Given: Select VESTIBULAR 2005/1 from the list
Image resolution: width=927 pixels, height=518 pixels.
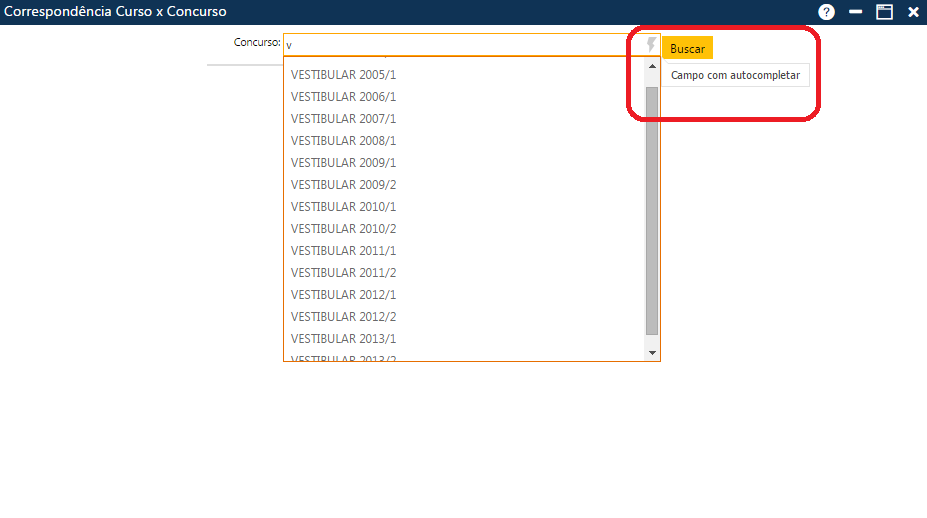Looking at the screenshot, I should [x=343, y=75].
